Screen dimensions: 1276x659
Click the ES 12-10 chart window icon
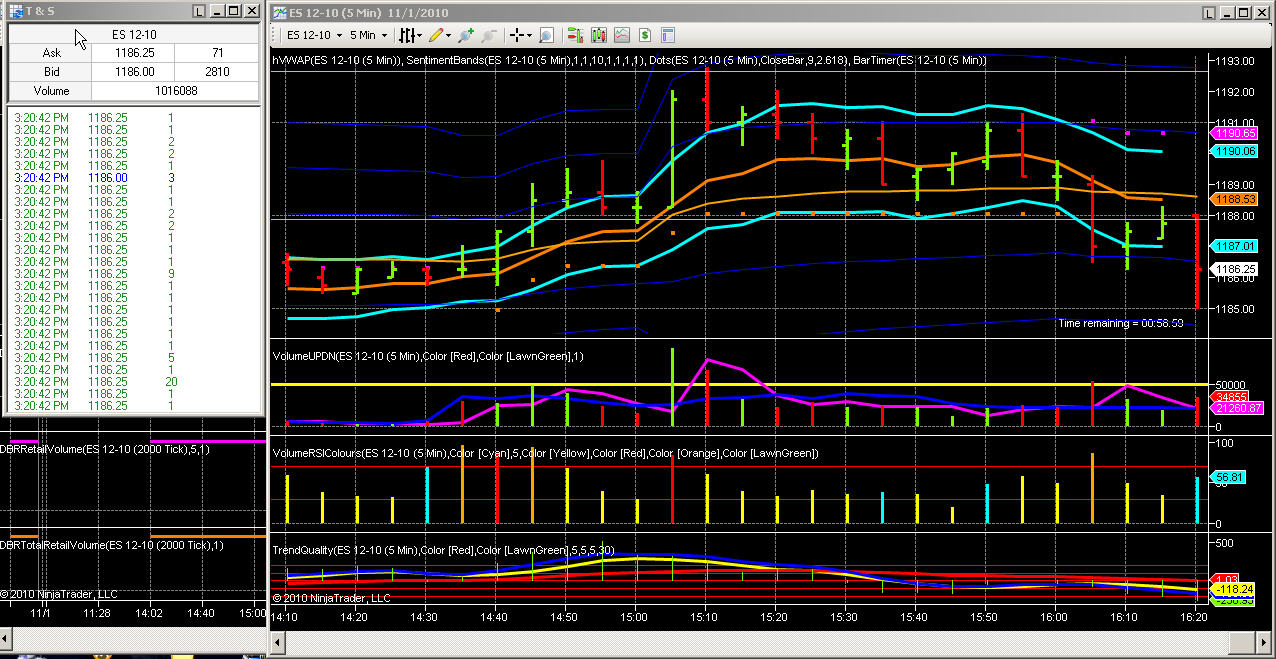pos(279,12)
